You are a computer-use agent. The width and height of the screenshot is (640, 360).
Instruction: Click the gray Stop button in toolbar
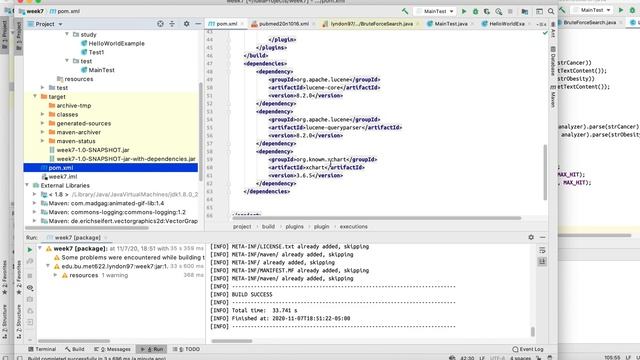[510, 11]
